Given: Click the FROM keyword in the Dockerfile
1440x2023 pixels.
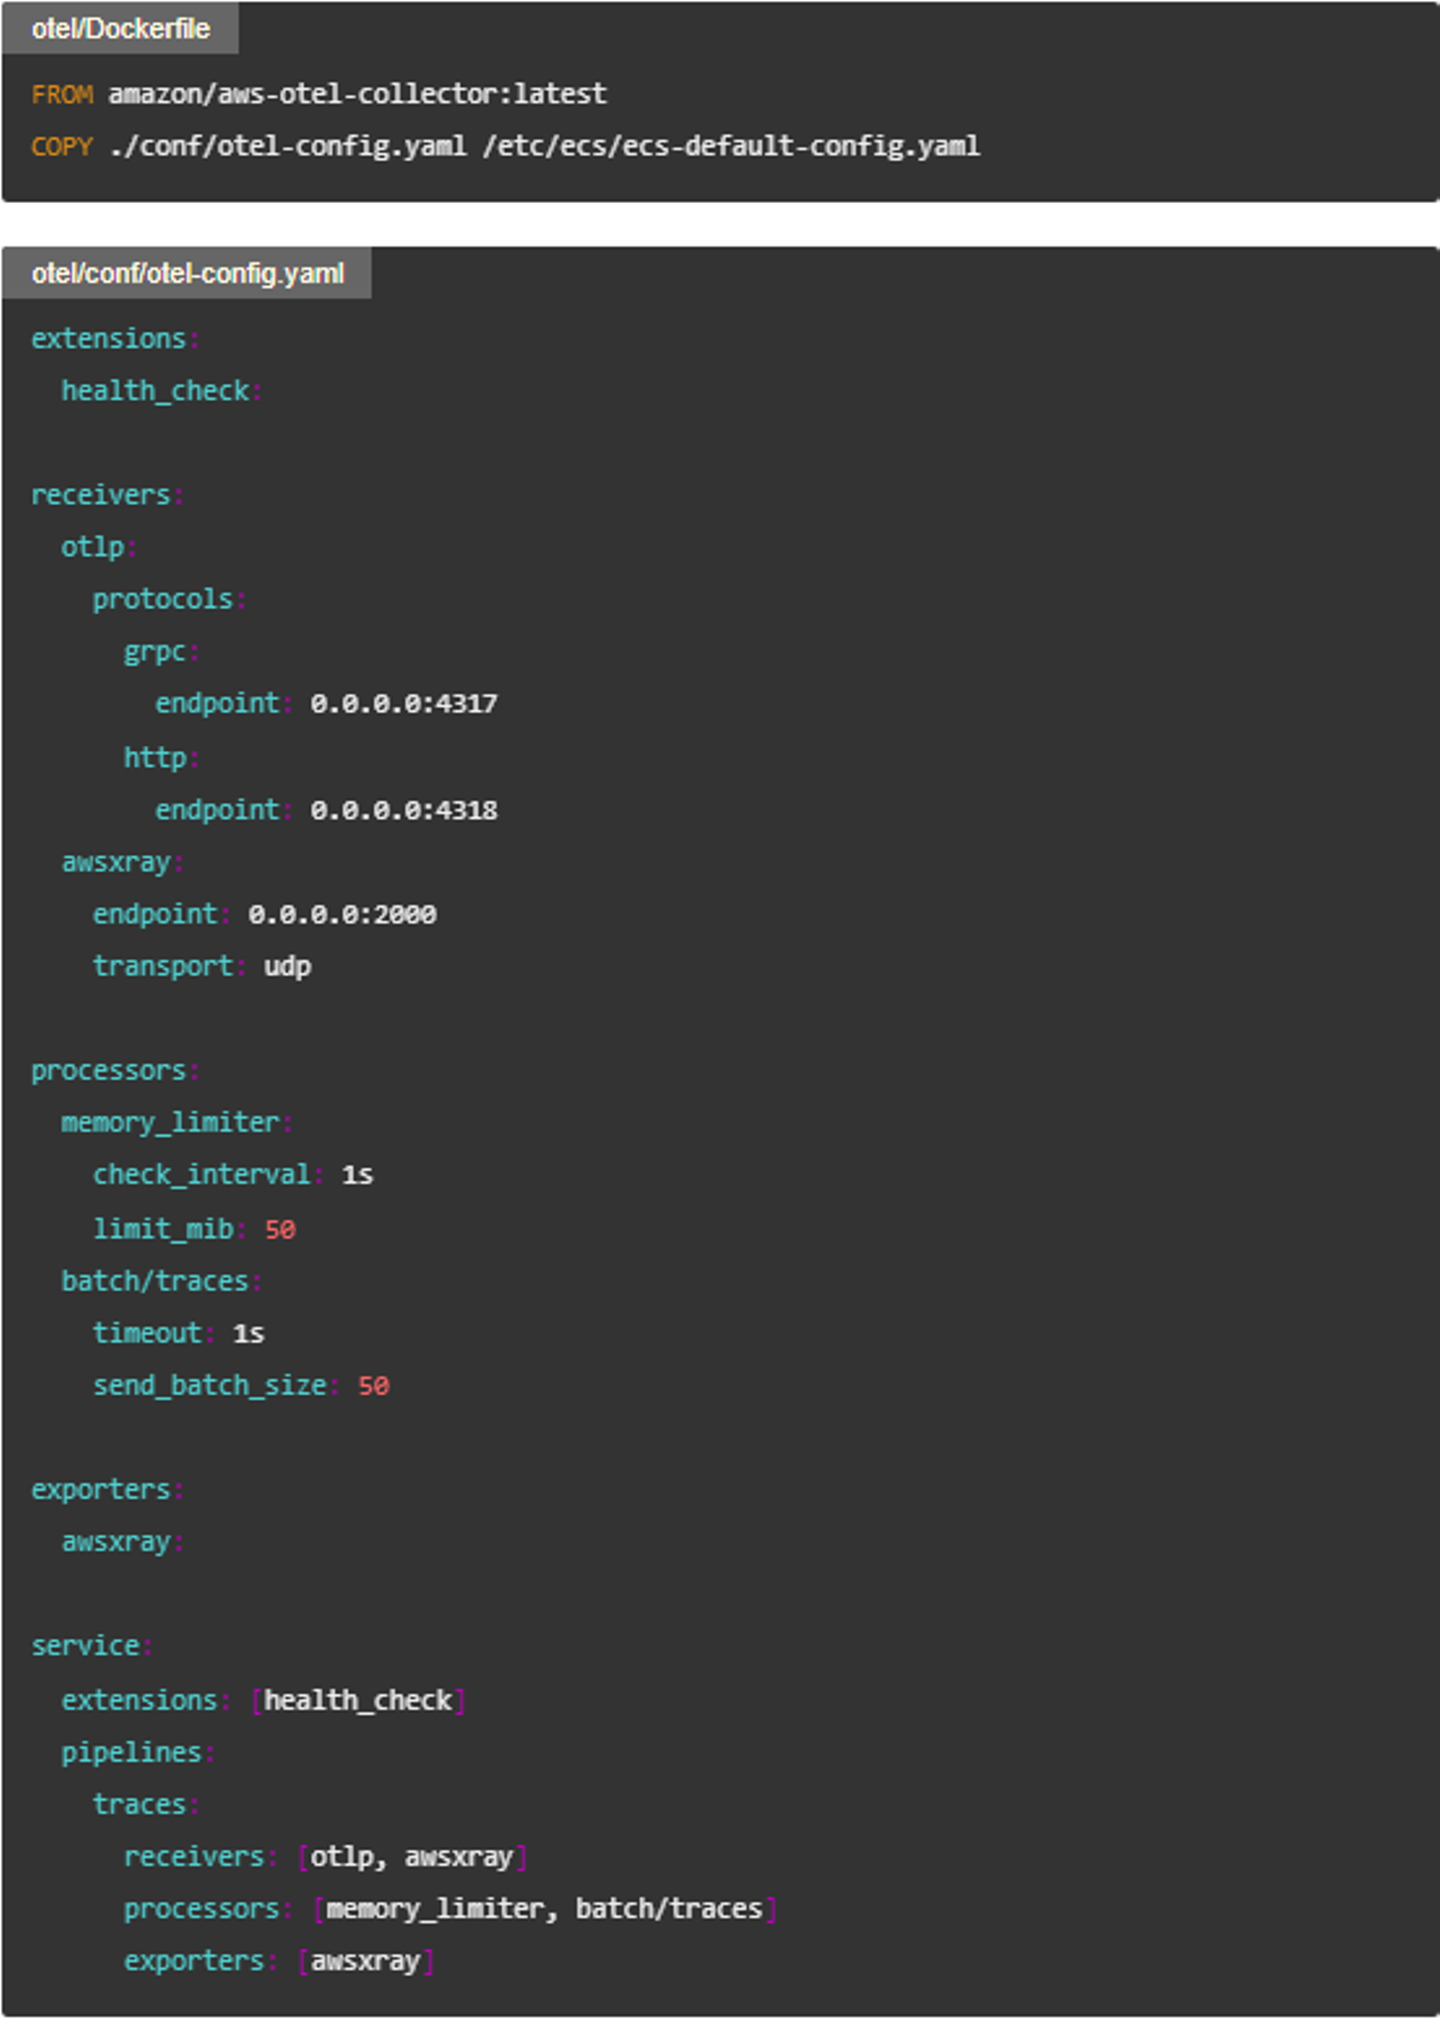Looking at the screenshot, I should 62,94.
